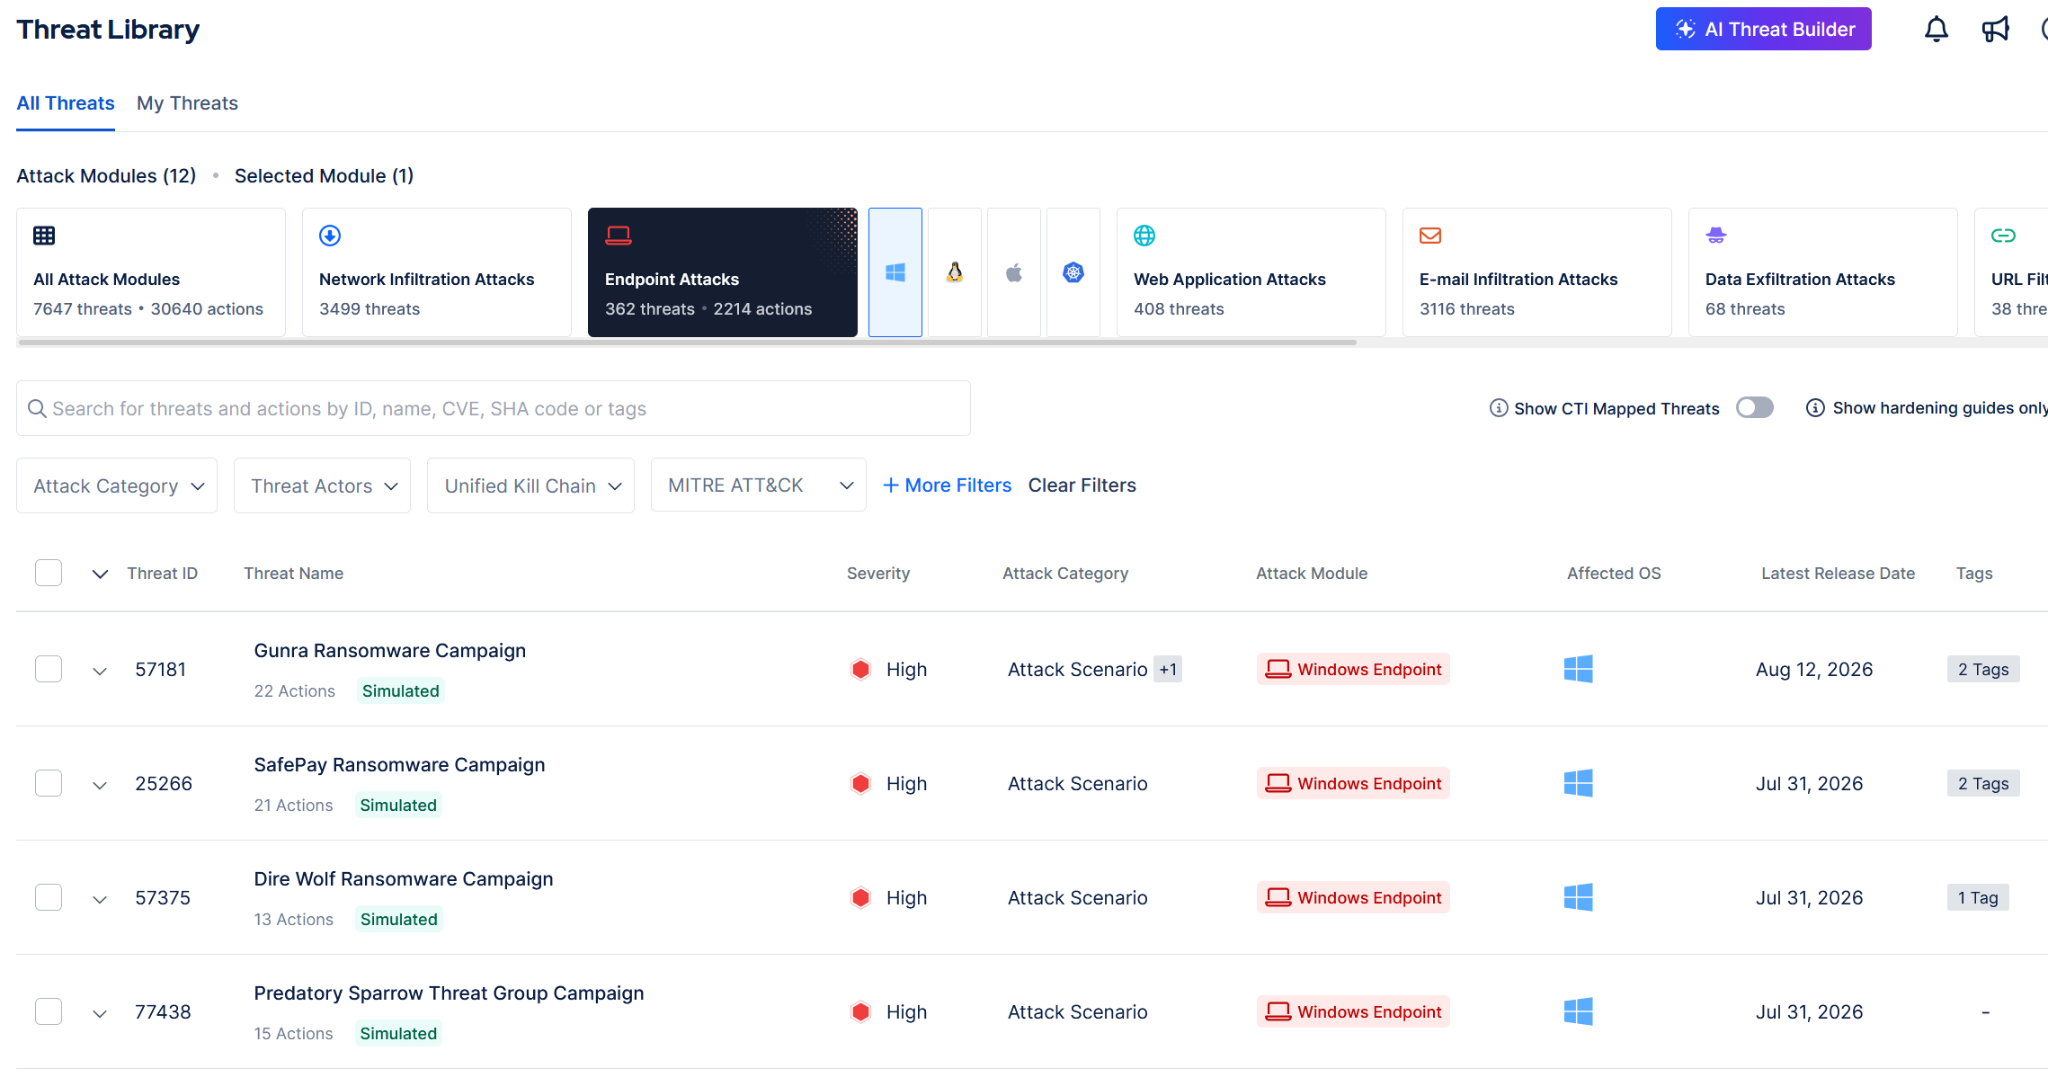Click the Windows OS icon in SafePay row
This screenshot has width=2048, height=1076.
[x=1578, y=783]
